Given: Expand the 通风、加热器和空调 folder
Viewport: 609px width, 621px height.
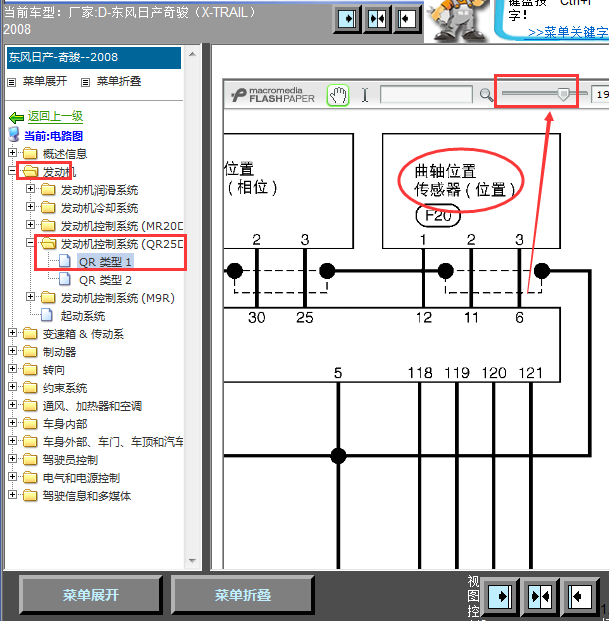Looking at the screenshot, I should 12,405.
